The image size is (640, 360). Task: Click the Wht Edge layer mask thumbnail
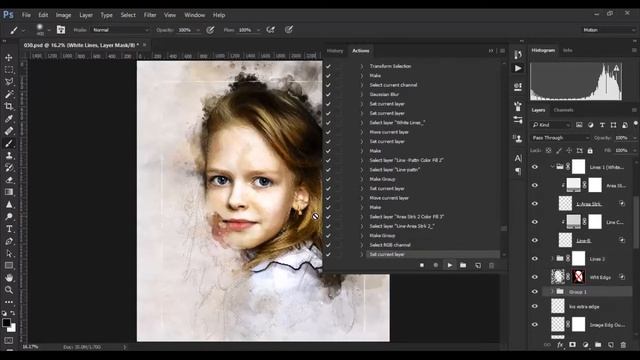click(x=578, y=277)
